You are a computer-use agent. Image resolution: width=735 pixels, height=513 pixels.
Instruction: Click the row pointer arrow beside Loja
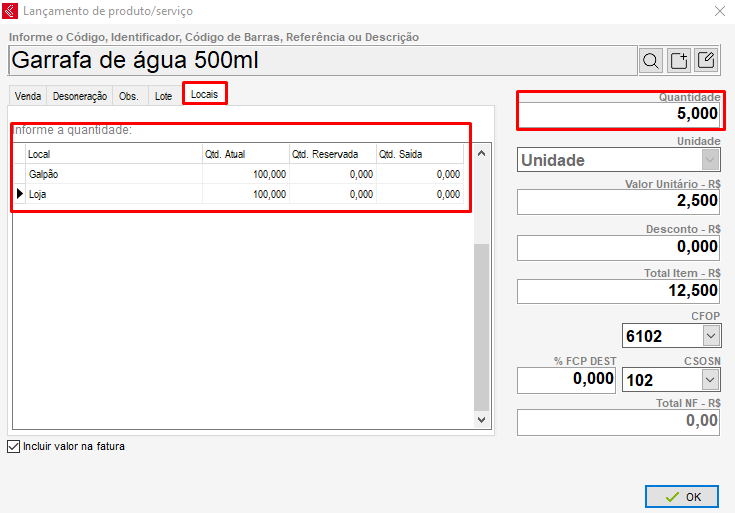click(18, 194)
